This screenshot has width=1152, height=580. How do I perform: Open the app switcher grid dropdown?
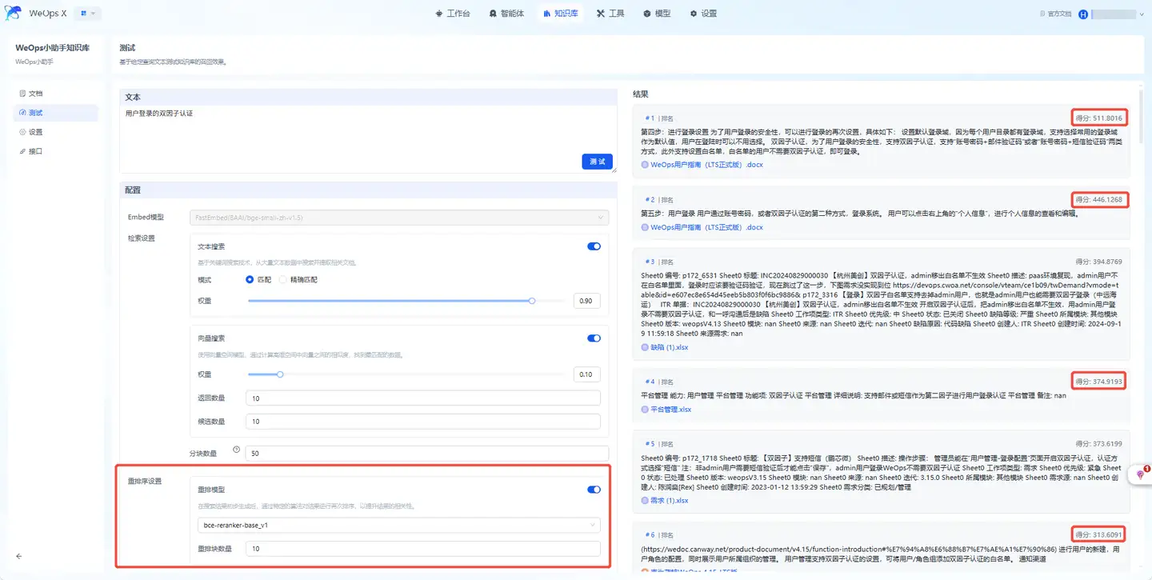(88, 13)
